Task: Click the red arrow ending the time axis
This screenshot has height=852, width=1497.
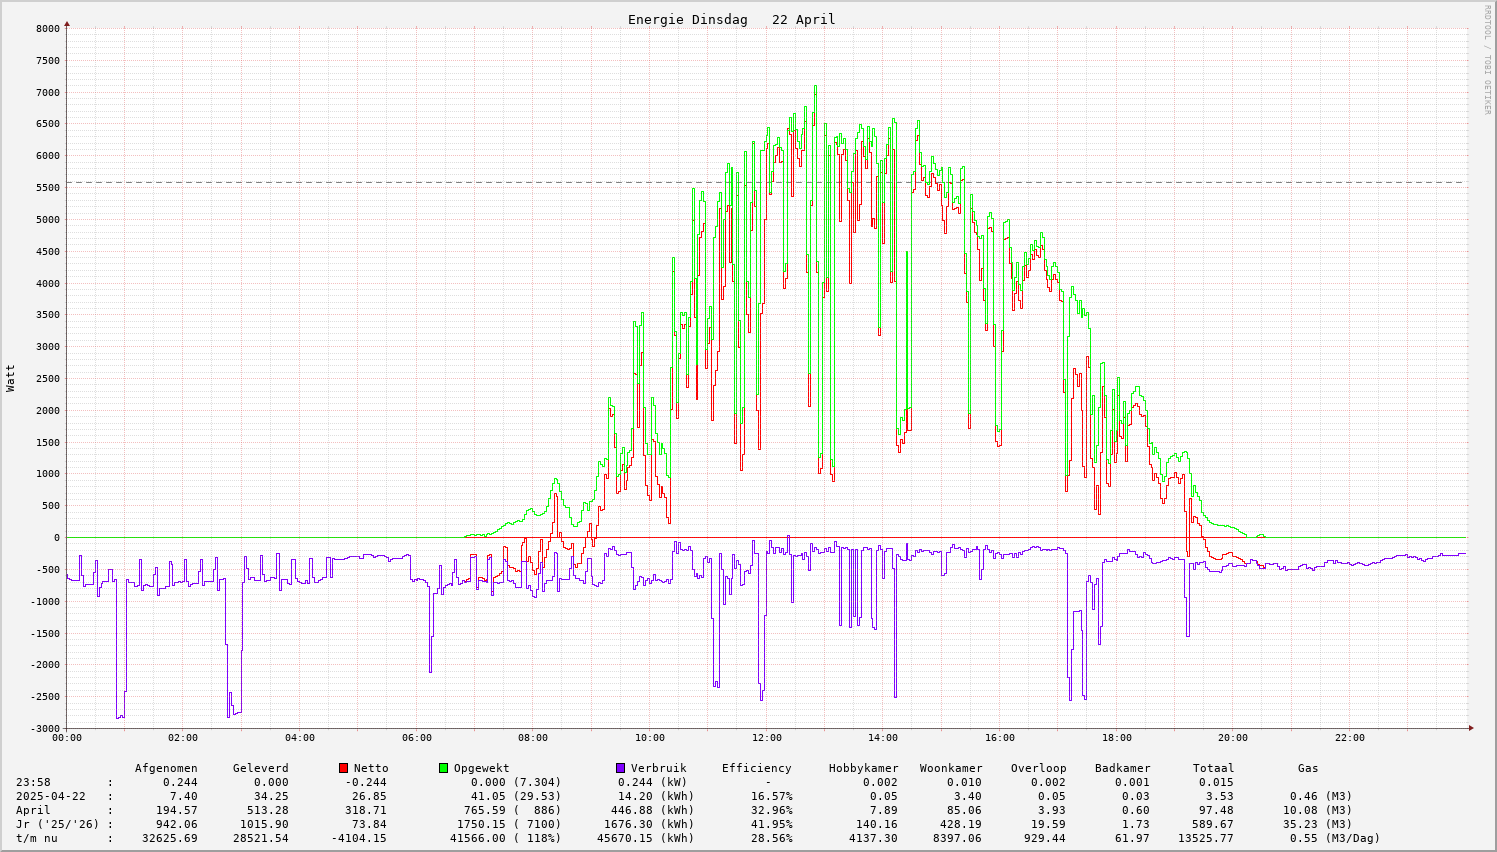Action: 1471,728
